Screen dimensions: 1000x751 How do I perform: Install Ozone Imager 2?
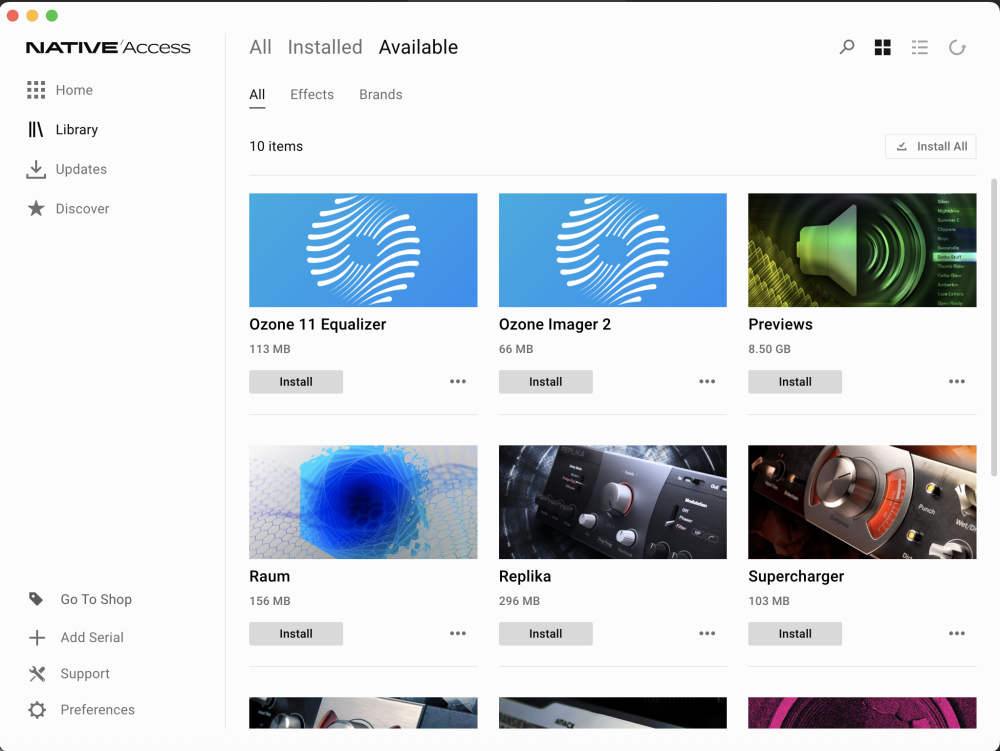click(545, 382)
